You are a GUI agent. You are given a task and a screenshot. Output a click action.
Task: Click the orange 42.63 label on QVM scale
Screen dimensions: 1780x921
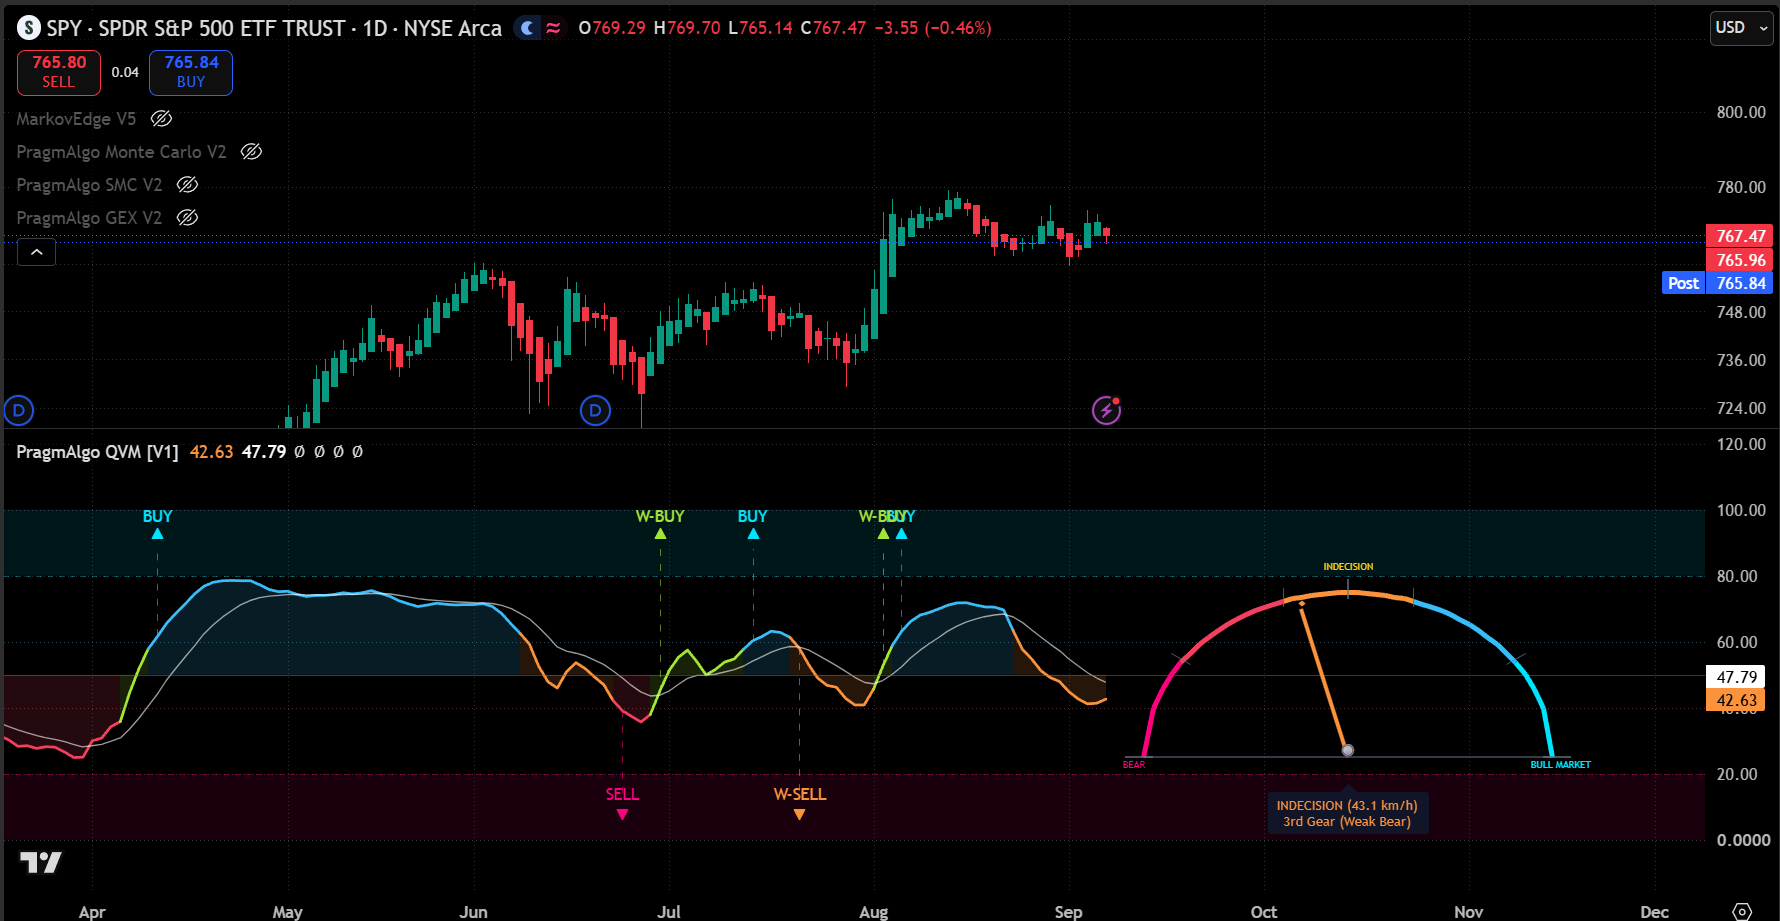pyautogui.click(x=1736, y=700)
